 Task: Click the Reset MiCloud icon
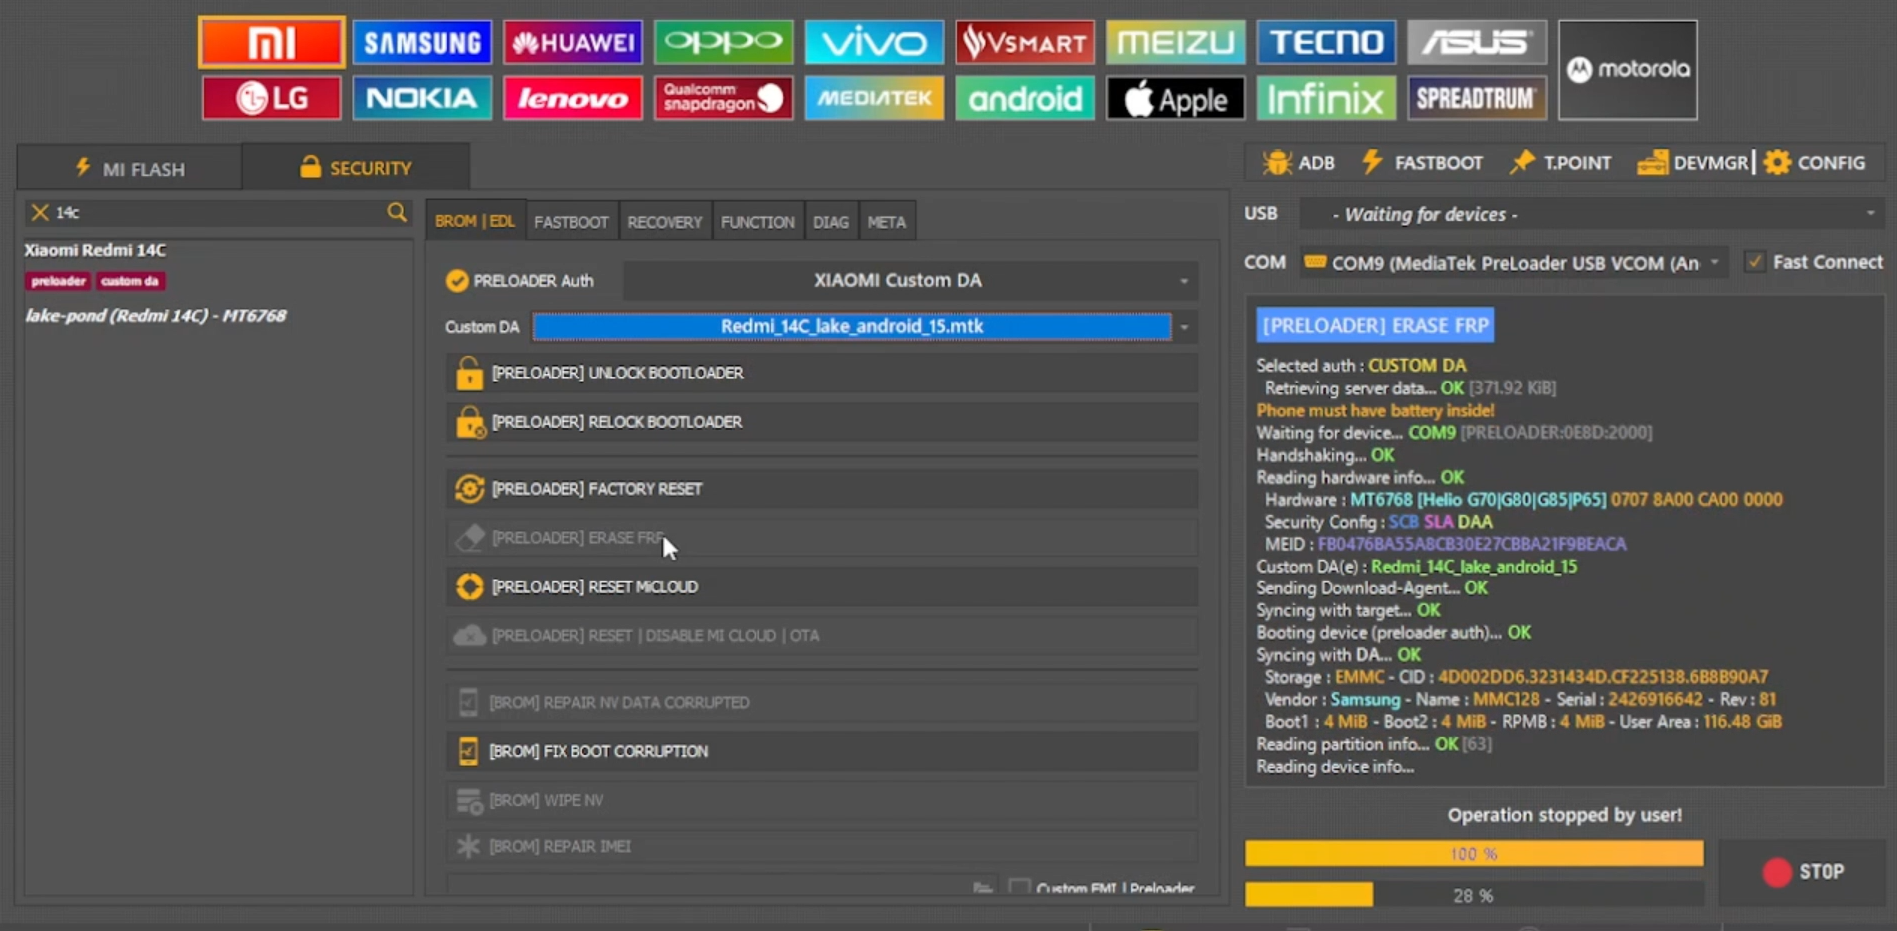[x=469, y=587]
